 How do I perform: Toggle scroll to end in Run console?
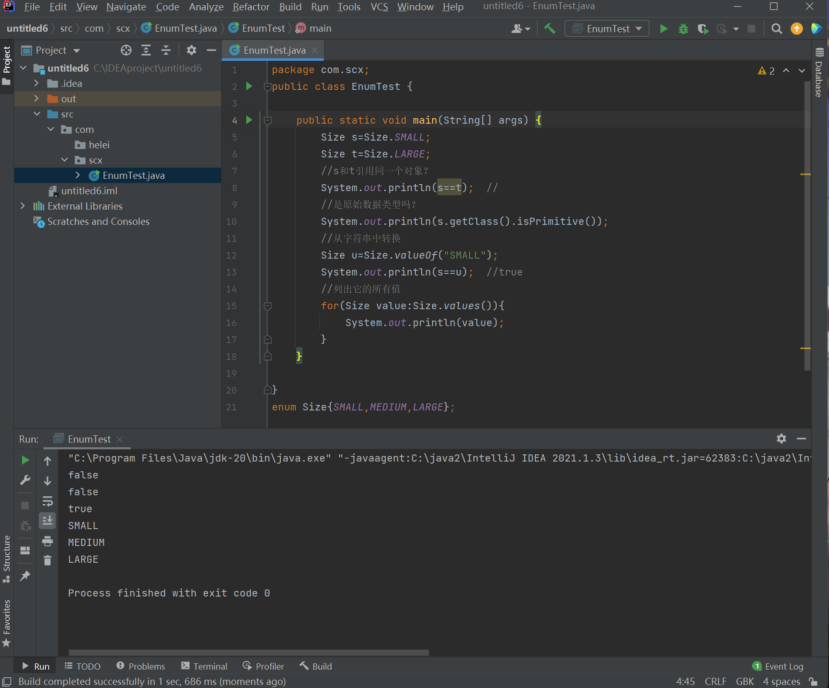point(47,520)
